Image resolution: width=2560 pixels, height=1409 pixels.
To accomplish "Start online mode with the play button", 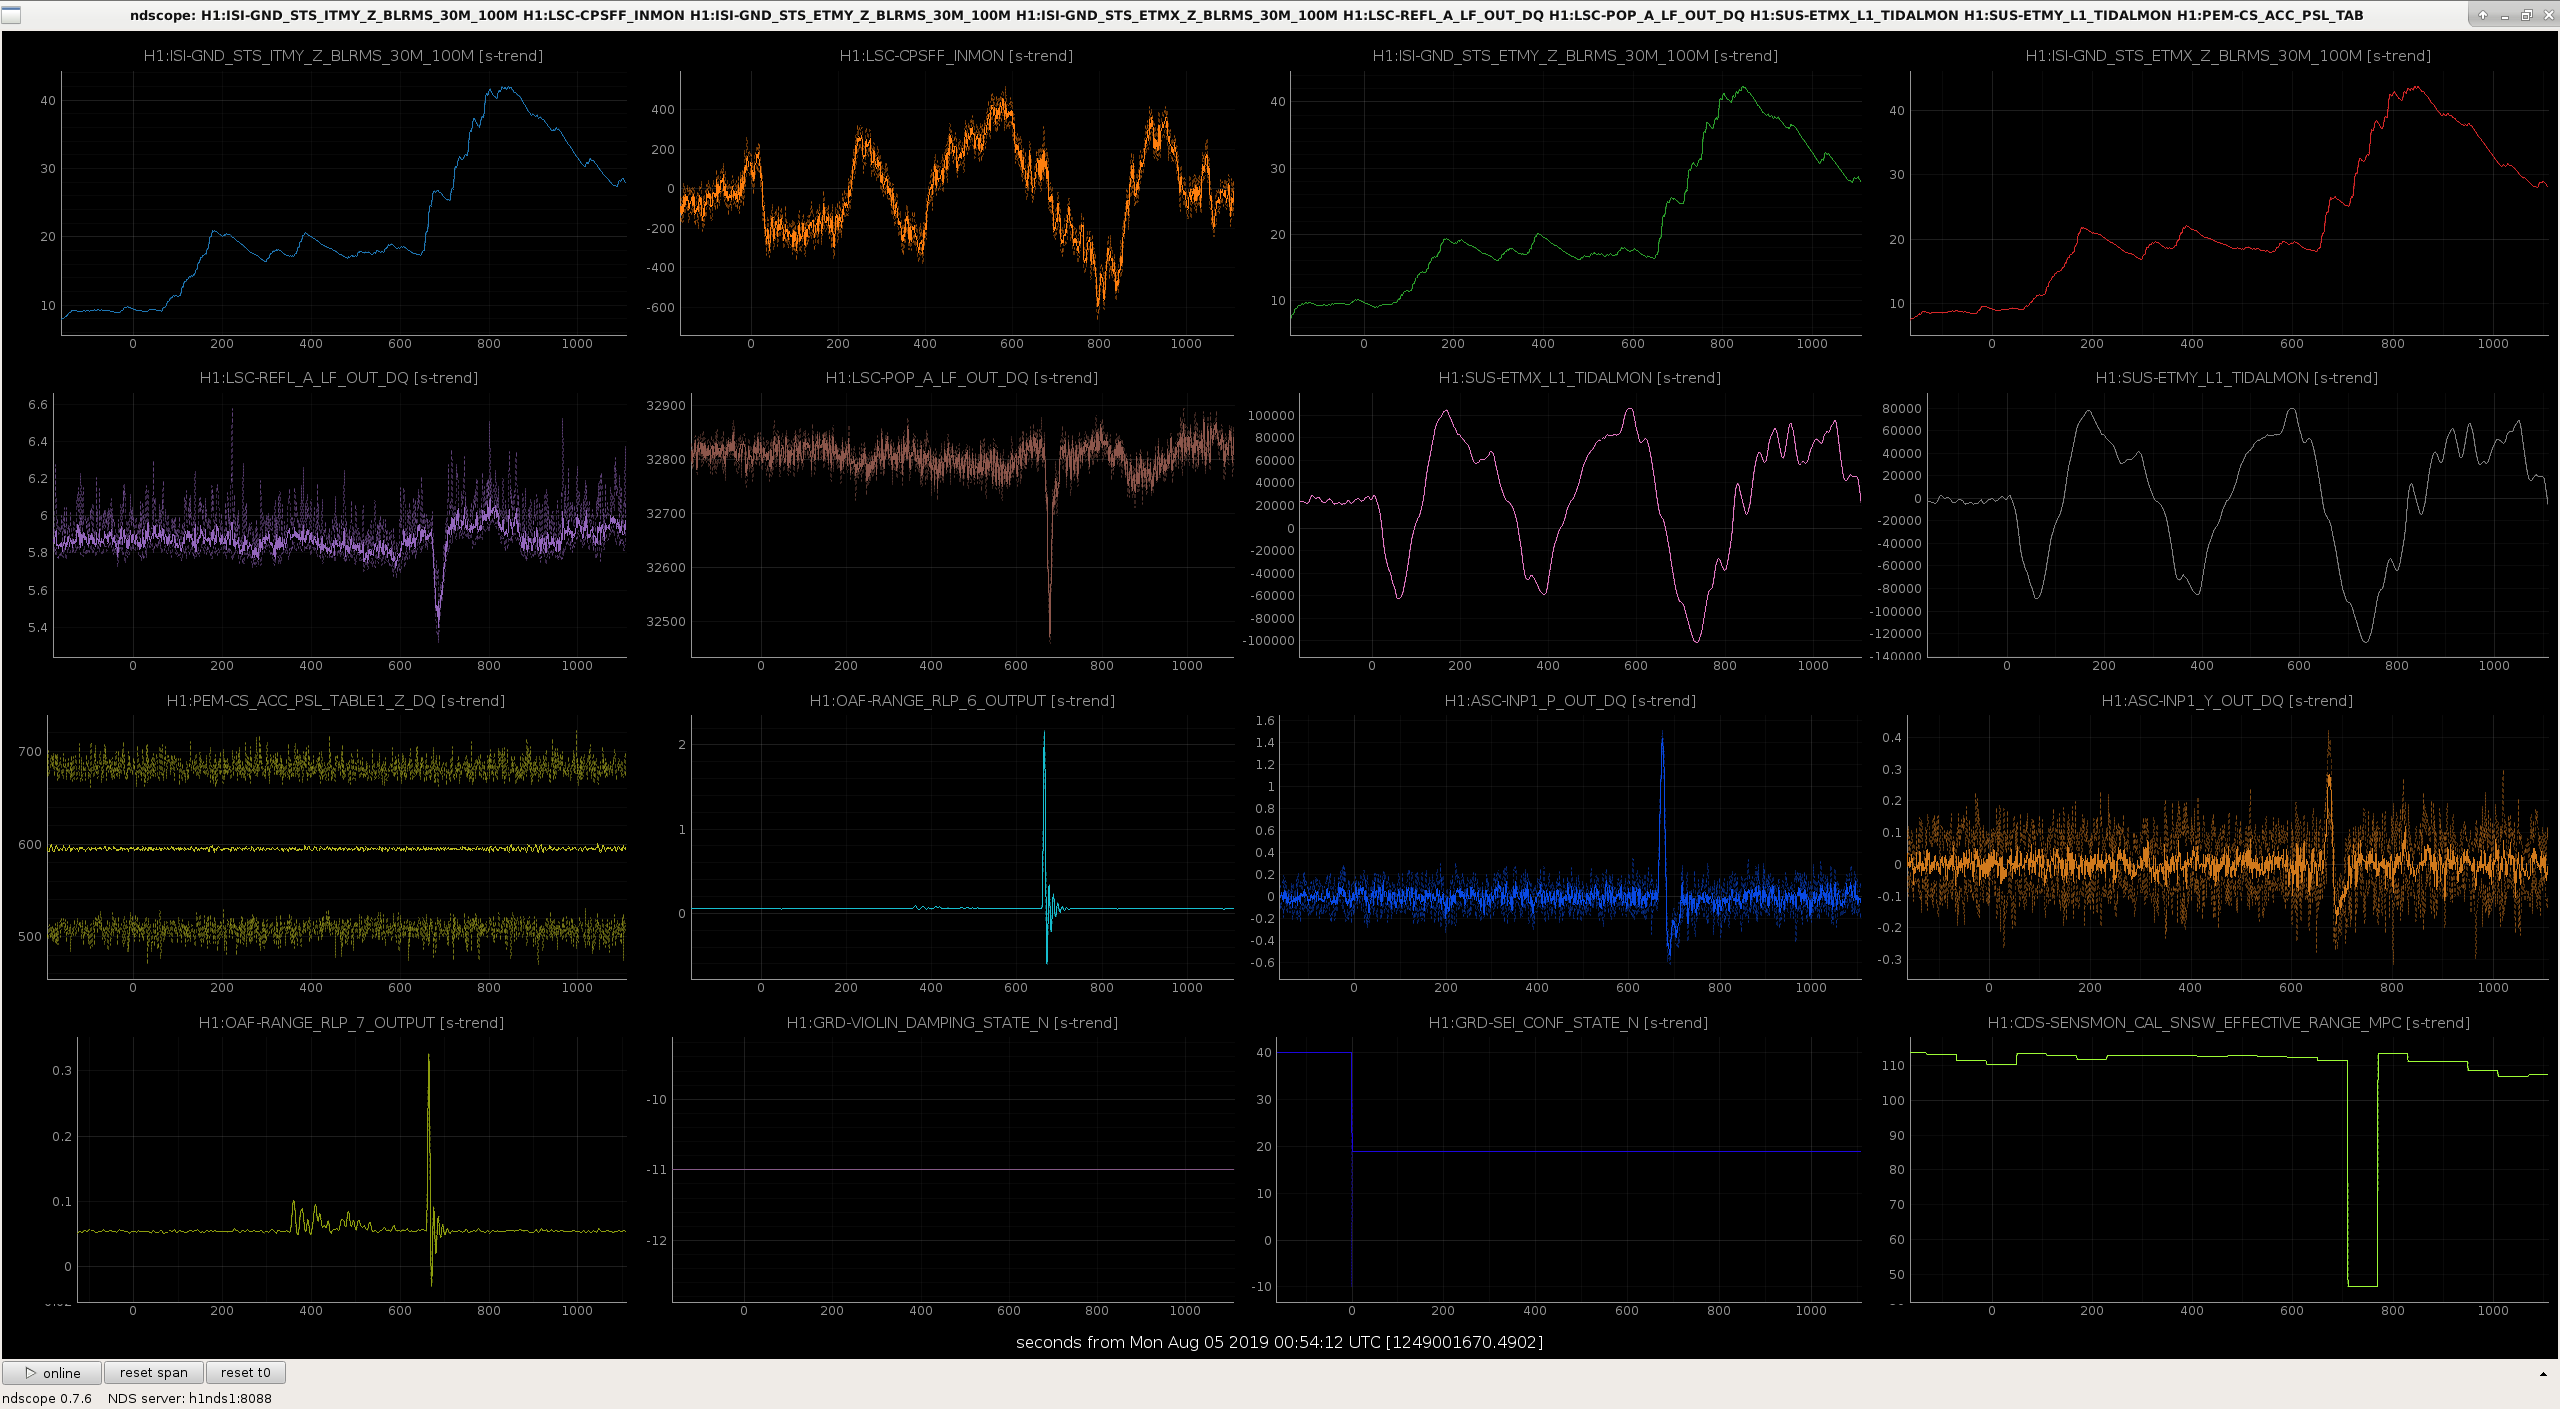I will (x=52, y=1373).
